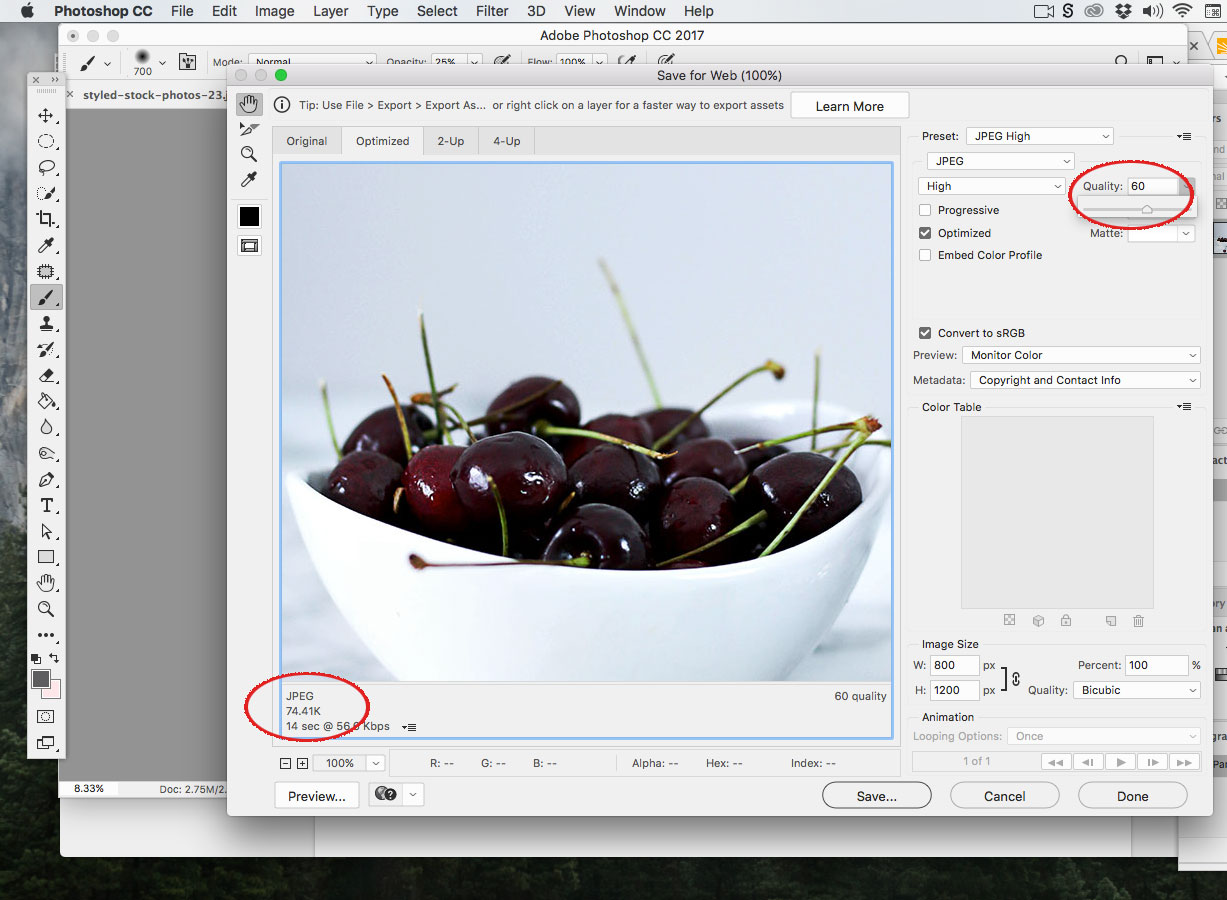The height and width of the screenshot is (900, 1227).
Task: Open the Preset dropdown showing JPEG High
Action: 1040,136
